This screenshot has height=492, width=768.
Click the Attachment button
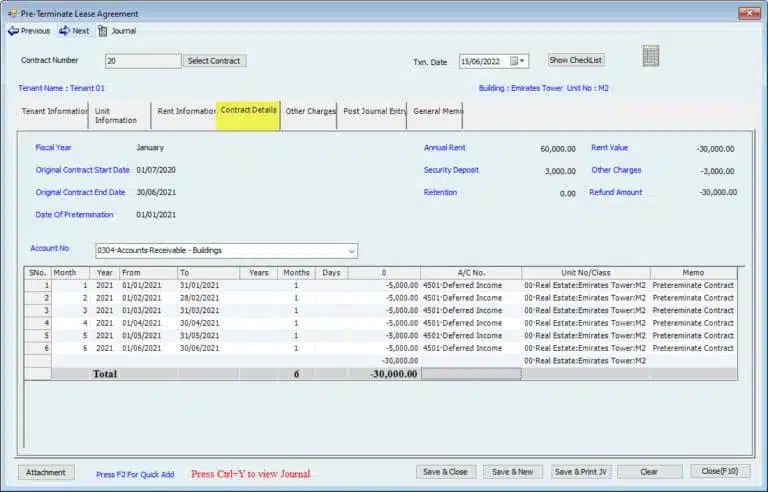tap(46, 472)
